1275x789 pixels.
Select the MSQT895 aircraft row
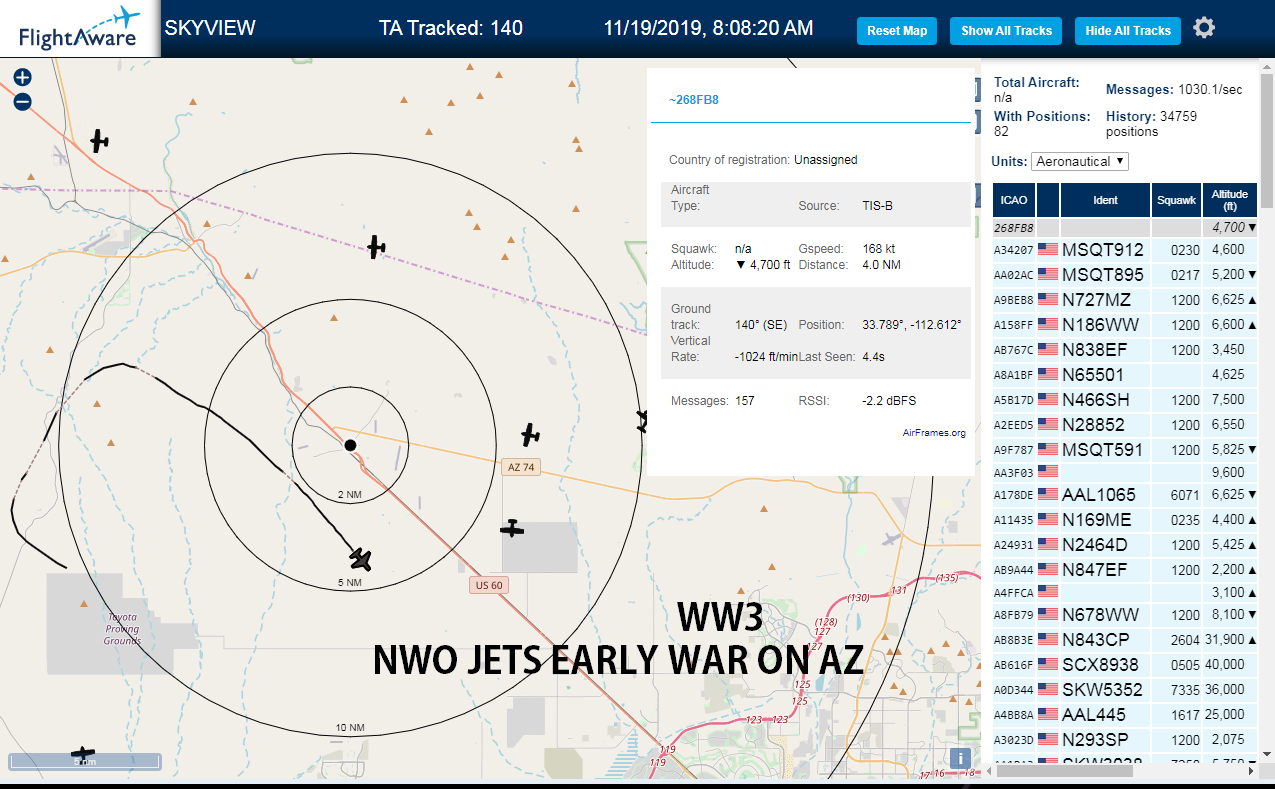coord(1125,274)
